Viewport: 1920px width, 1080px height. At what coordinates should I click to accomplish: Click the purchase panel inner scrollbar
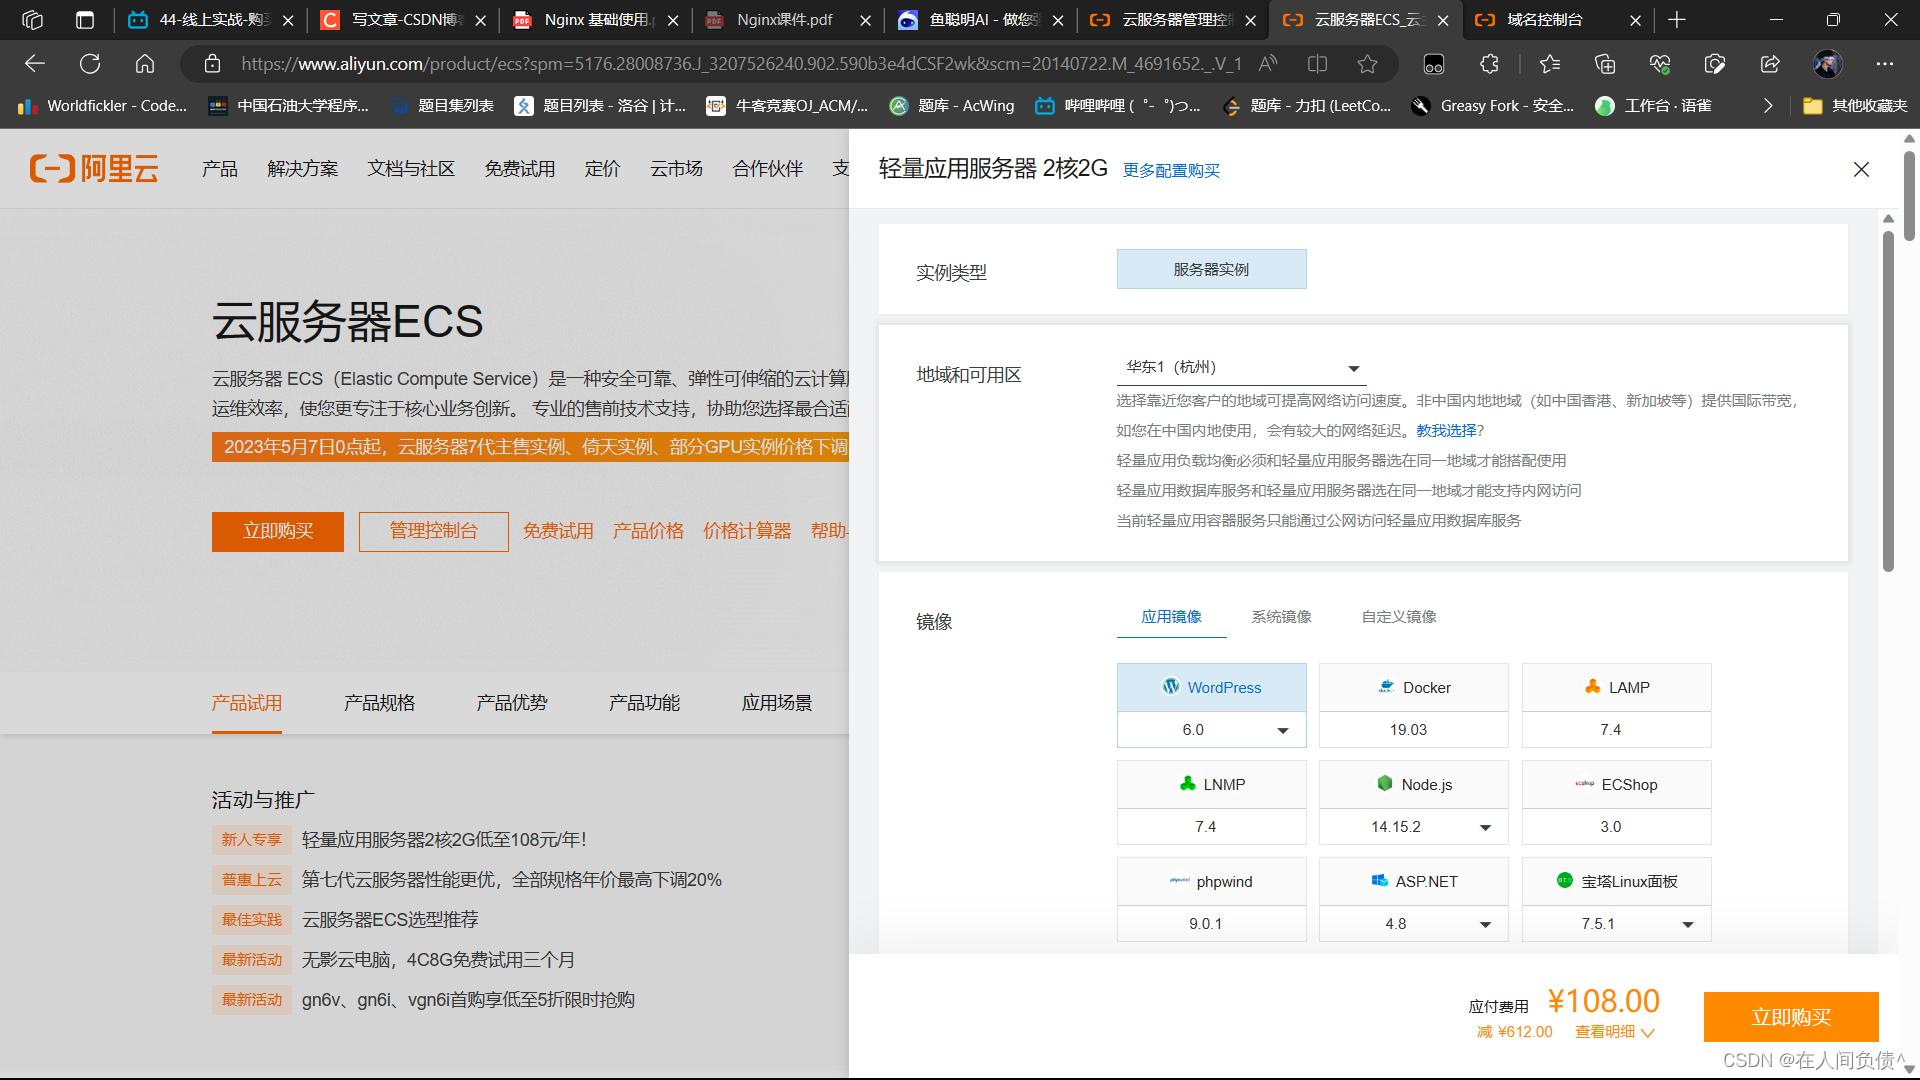pyautogui.click(x=1888, y=400)
